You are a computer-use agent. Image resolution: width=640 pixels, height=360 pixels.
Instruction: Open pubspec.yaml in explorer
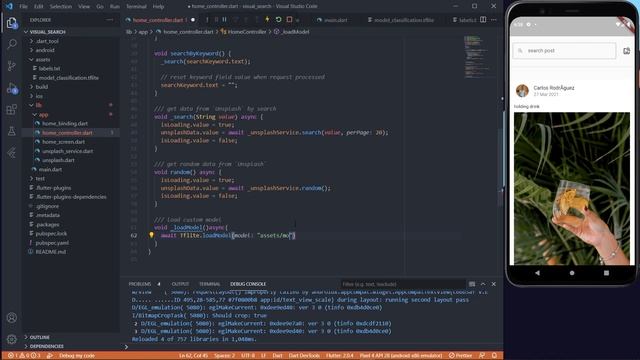52,243
